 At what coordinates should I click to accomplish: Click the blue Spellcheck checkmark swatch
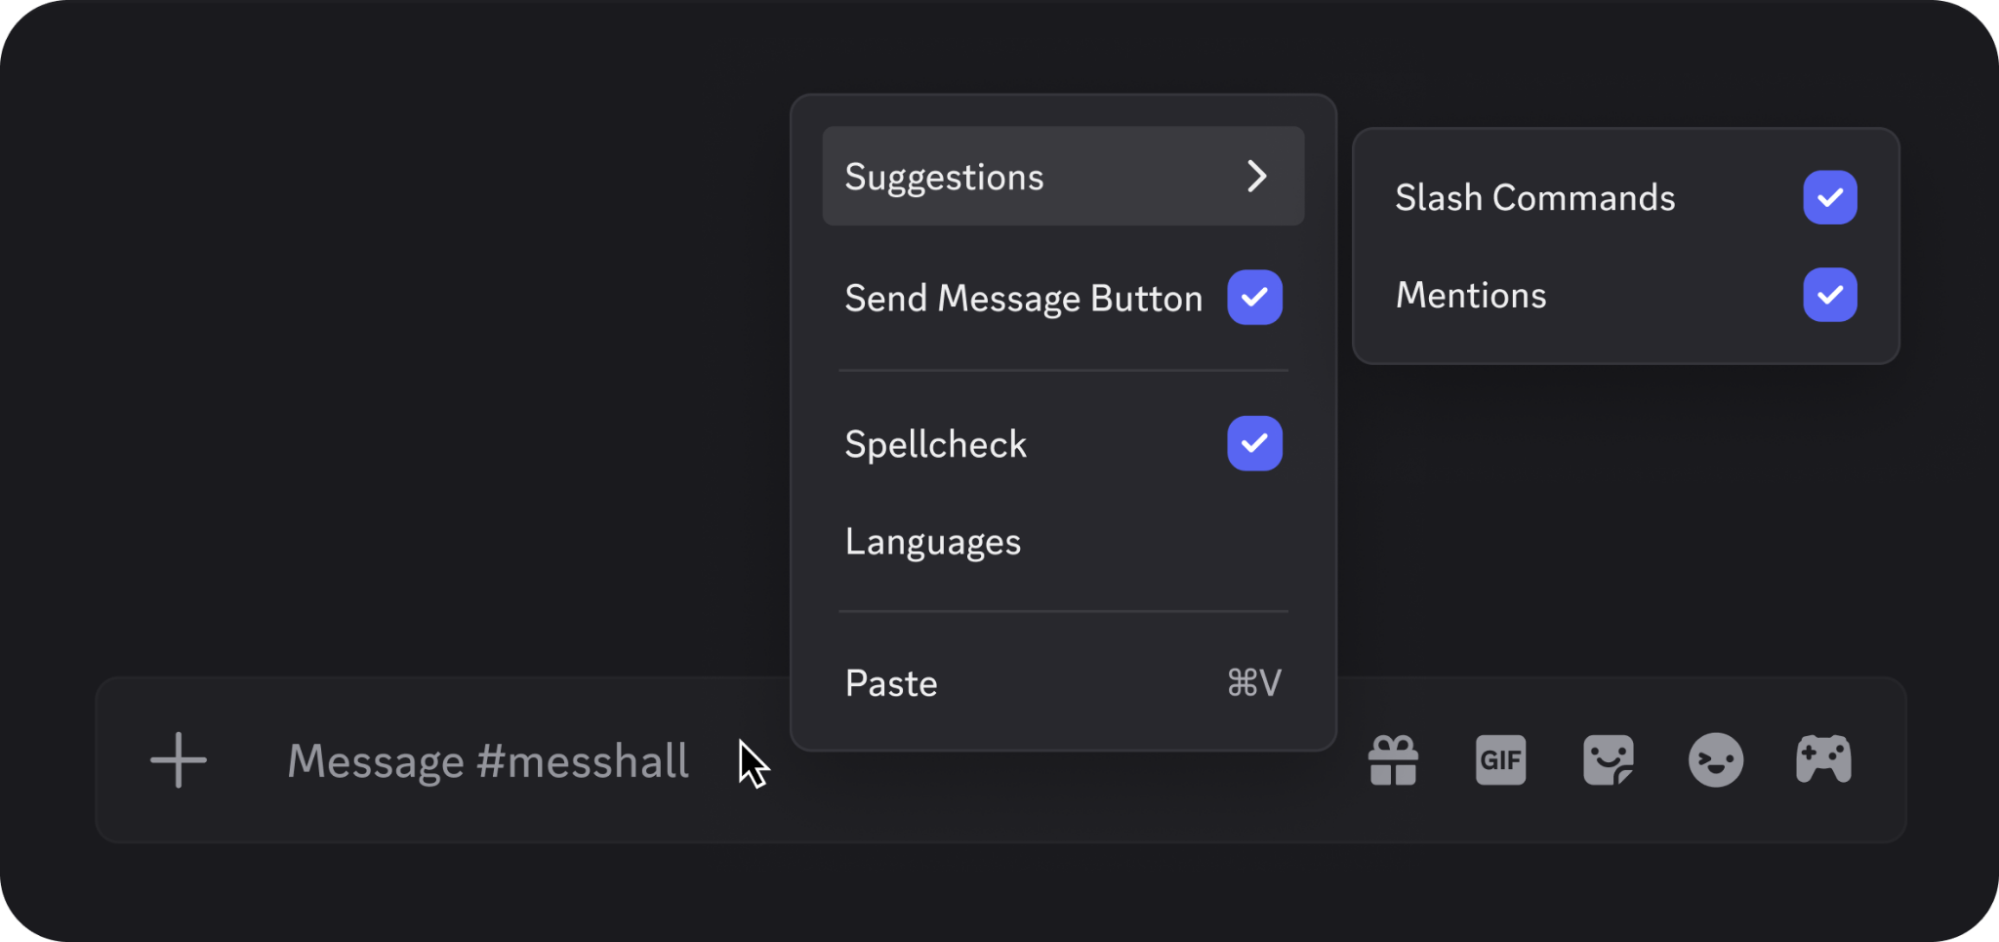[1254, 443]
